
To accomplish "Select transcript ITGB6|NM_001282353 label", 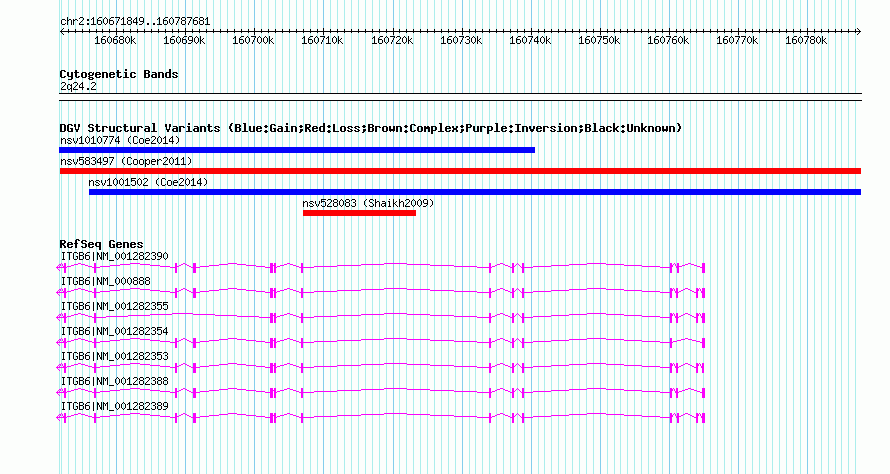I will (x=115, y=356).
